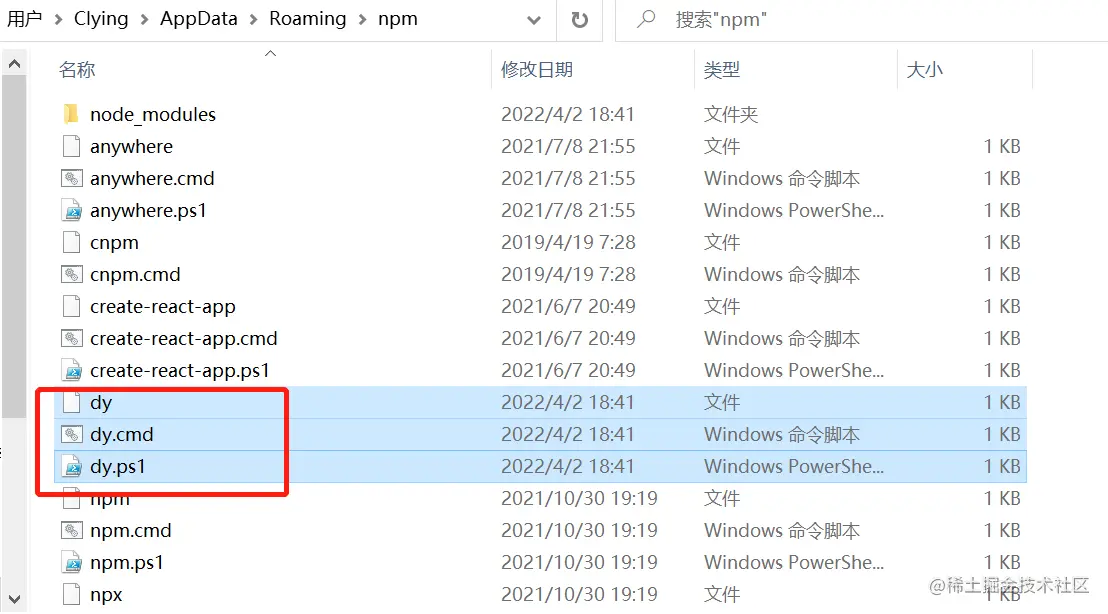1108x614 pixels.
Task: Click Windows 命令脚本 type of dy.cmd
Action: click(x=782, y=435)
